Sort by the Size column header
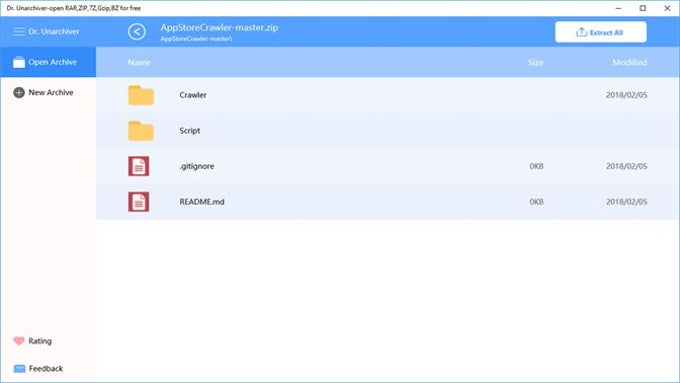 (536, 62)
